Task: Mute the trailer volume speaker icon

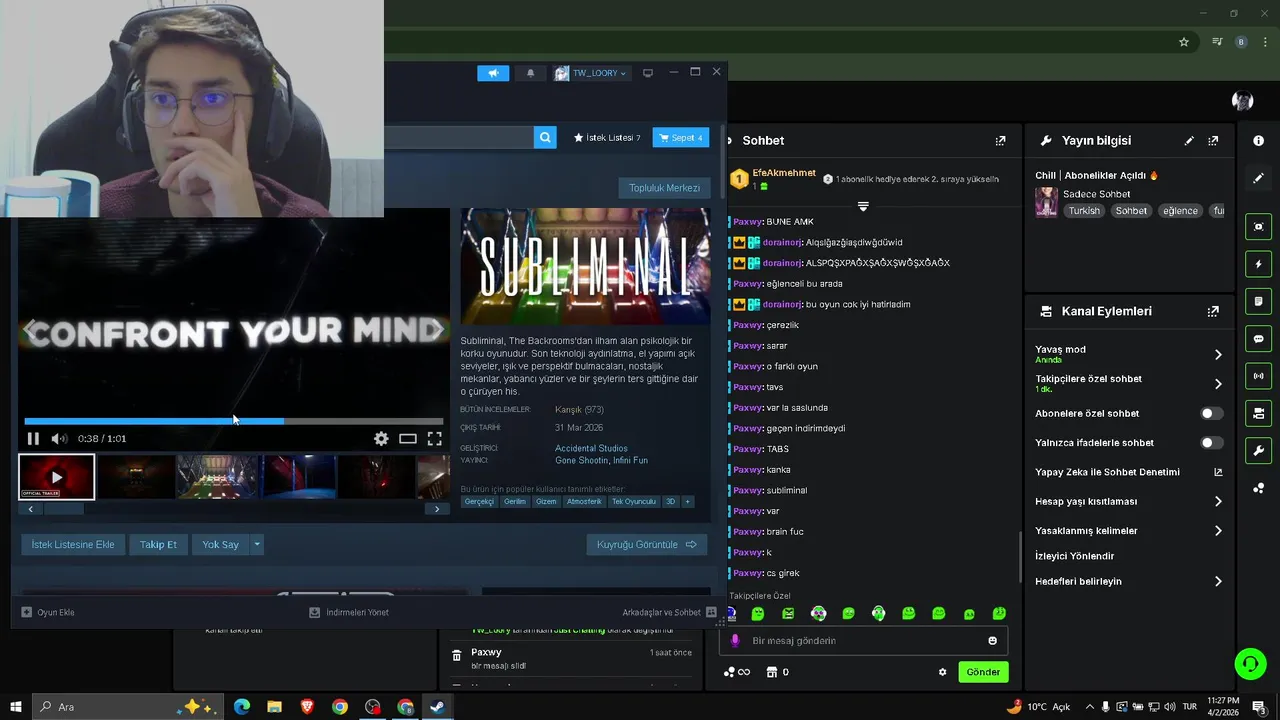Action: pyautogui.click(x=59, y=438)
